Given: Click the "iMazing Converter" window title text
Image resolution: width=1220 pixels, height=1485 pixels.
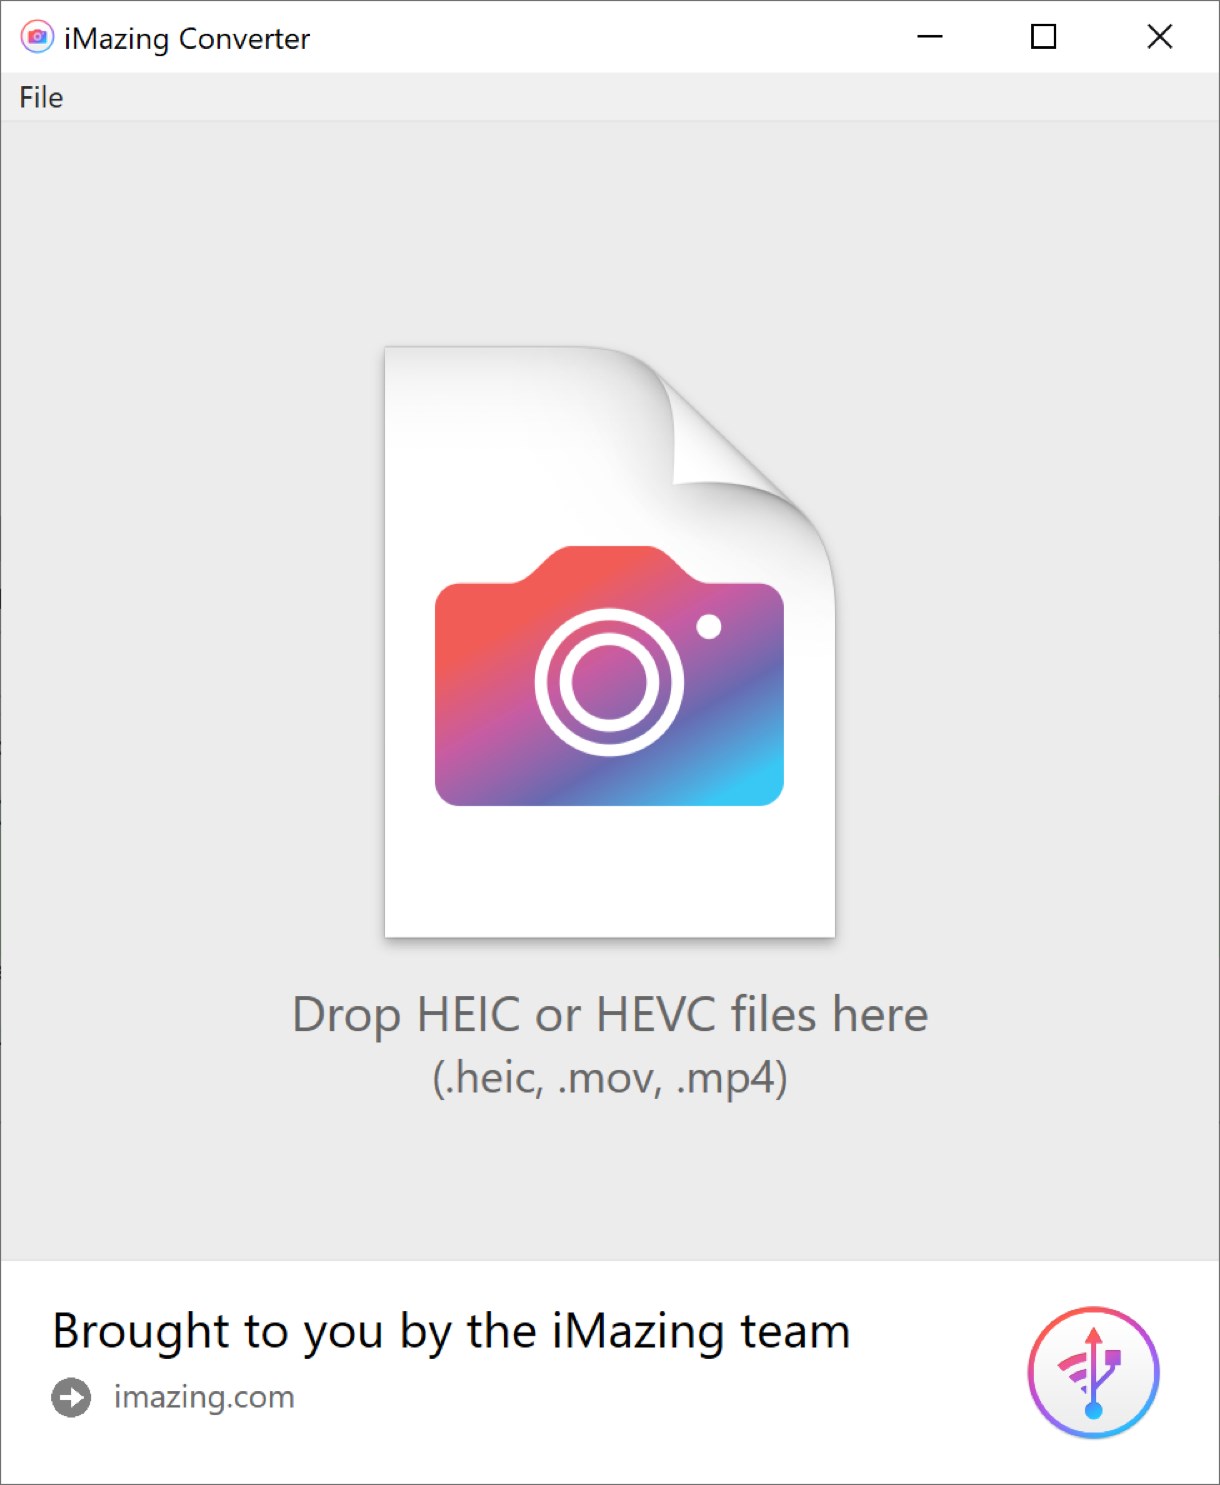Looking at the screenshot, I should point(187,38).
